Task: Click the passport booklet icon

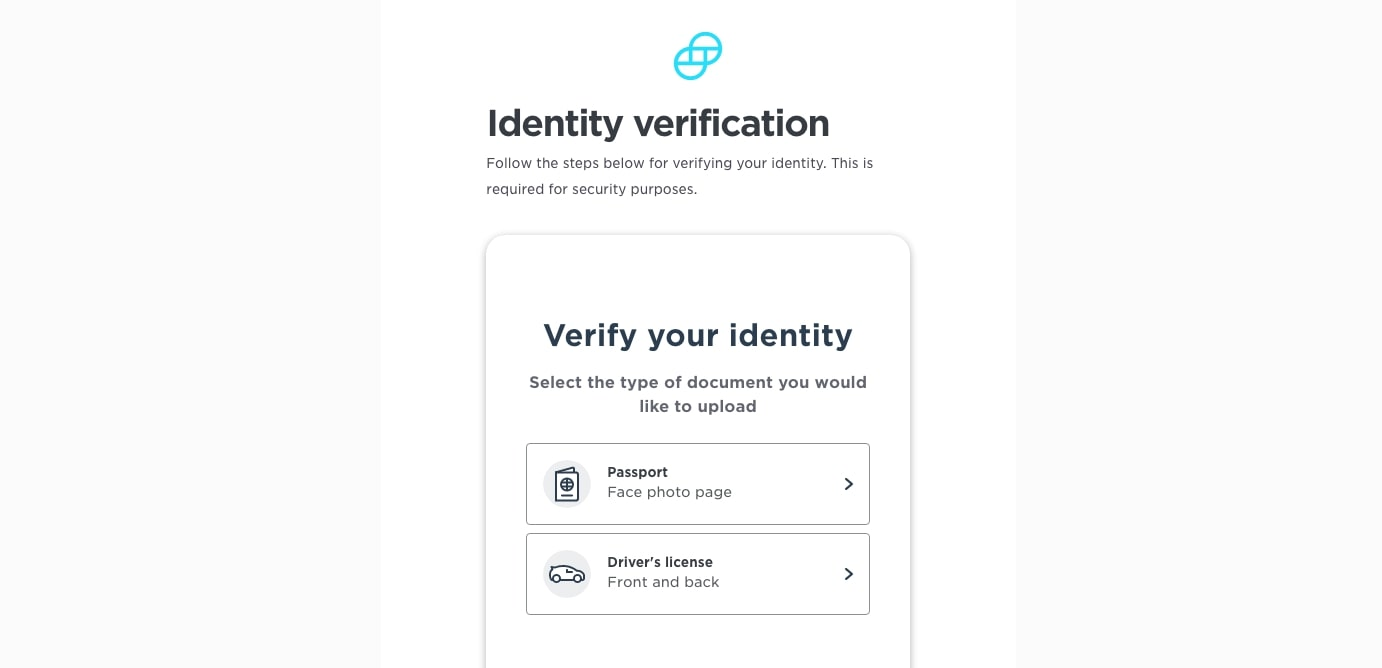Action: coord(567,484)
